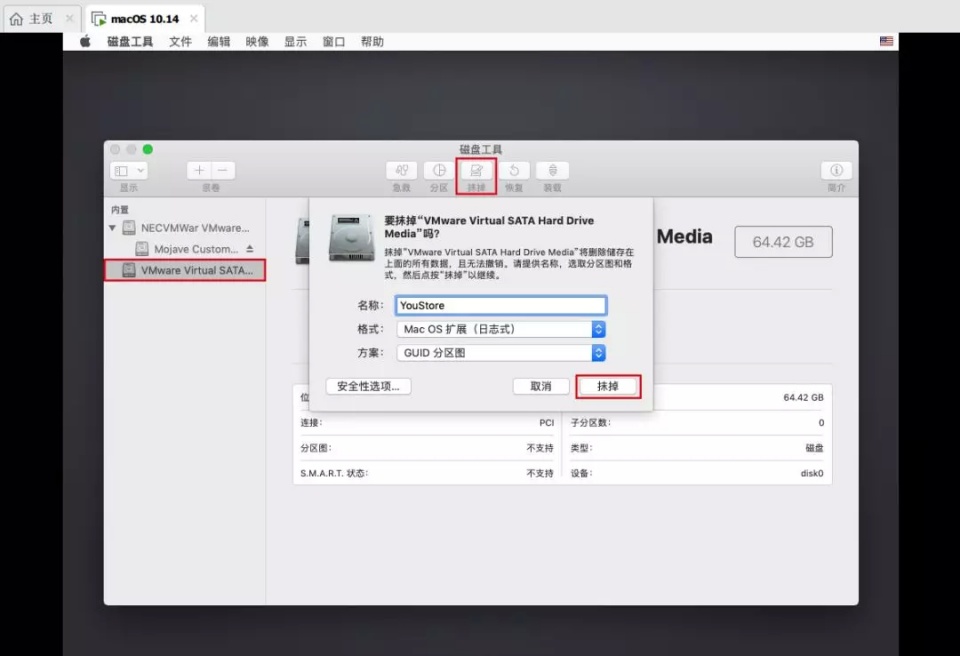Click the S.M.A.R.T. 状态 label
This screenshot has height=656, width=960.
click(334, 473)
